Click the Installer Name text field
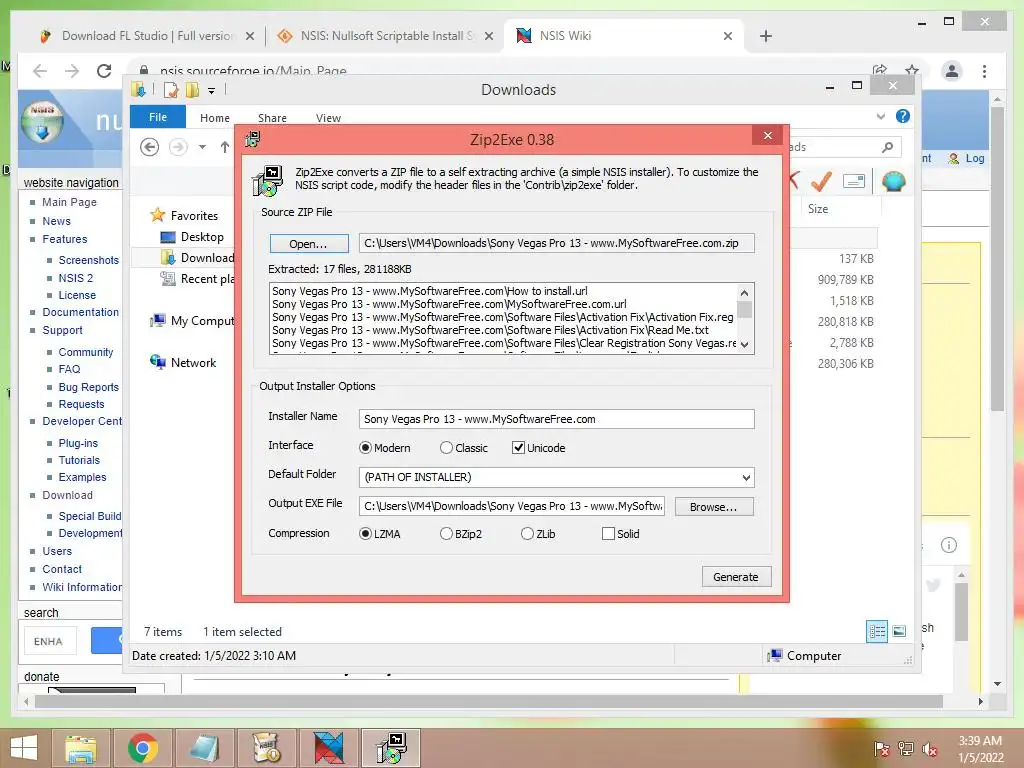Viewport: 1024px width, 768px height. click(x=556, y=419)
